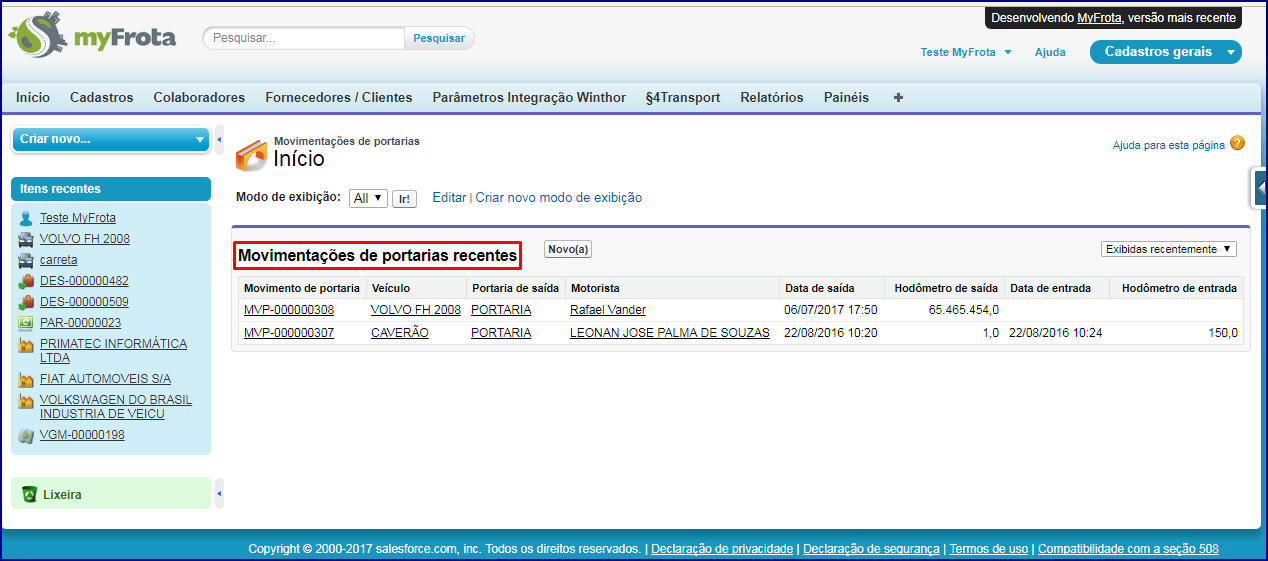Click the Ir! button
The image size is (1268, 561).
404,199
